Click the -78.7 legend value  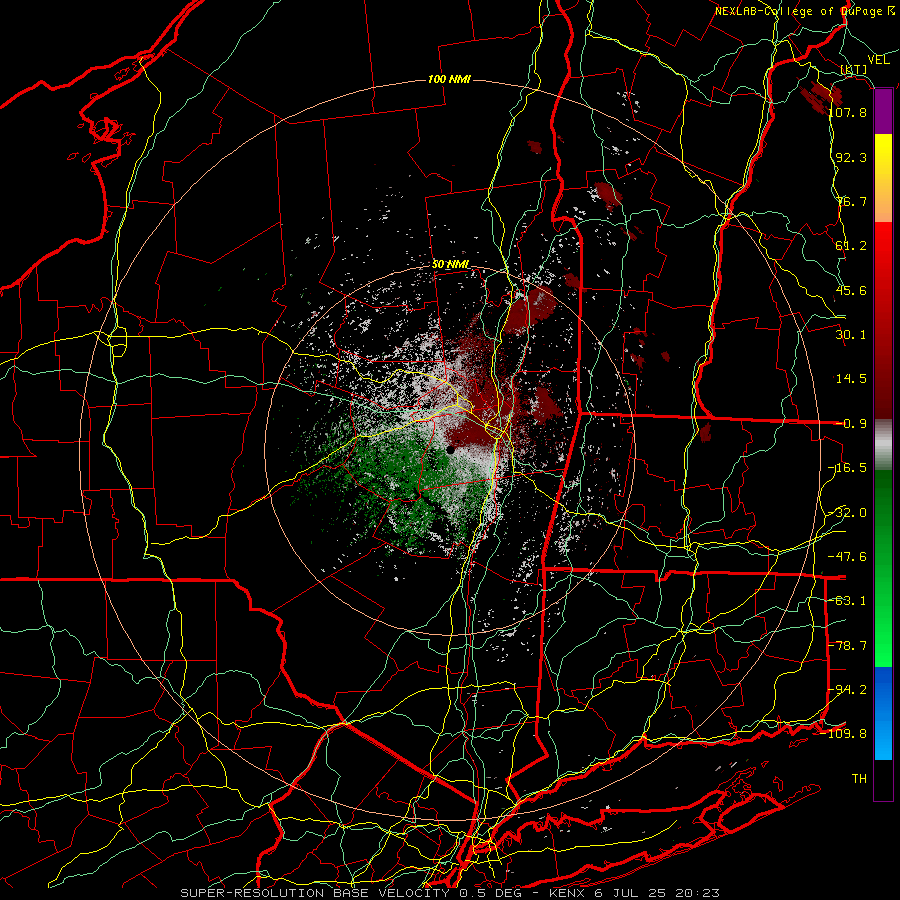tap(848, 646)
